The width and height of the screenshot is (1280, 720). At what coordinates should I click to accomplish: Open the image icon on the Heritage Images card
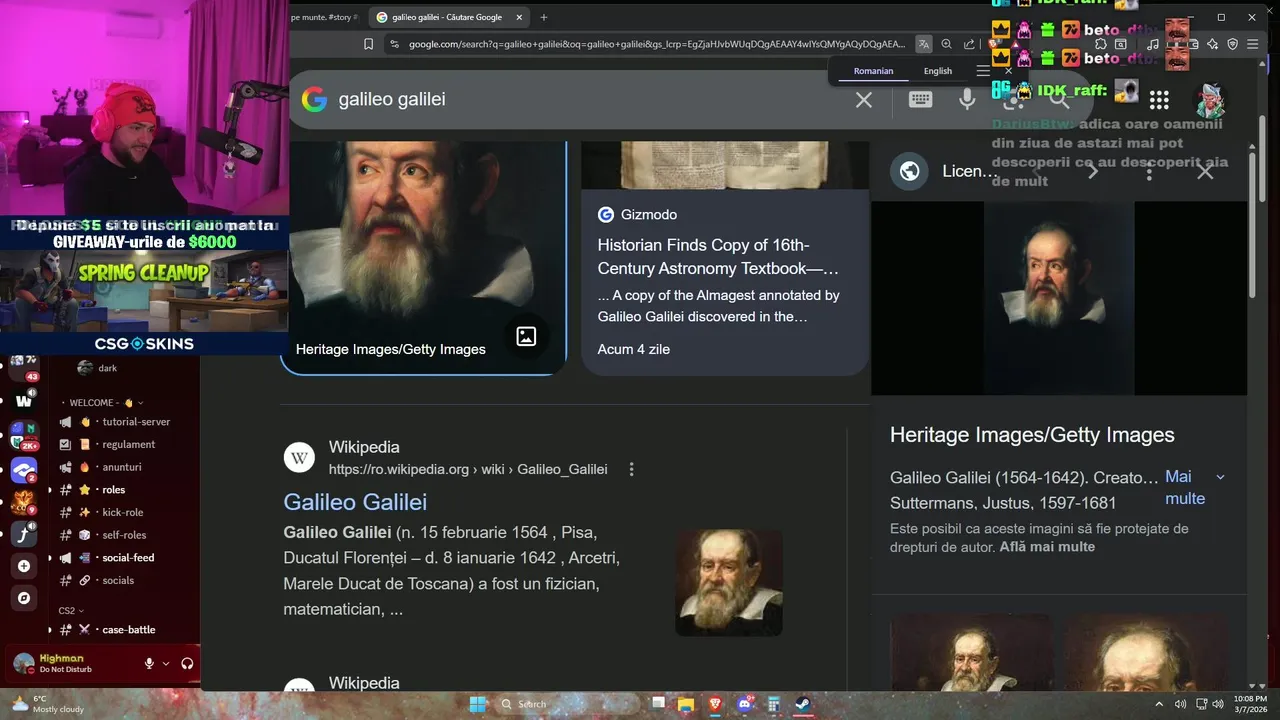click(526, 337)
